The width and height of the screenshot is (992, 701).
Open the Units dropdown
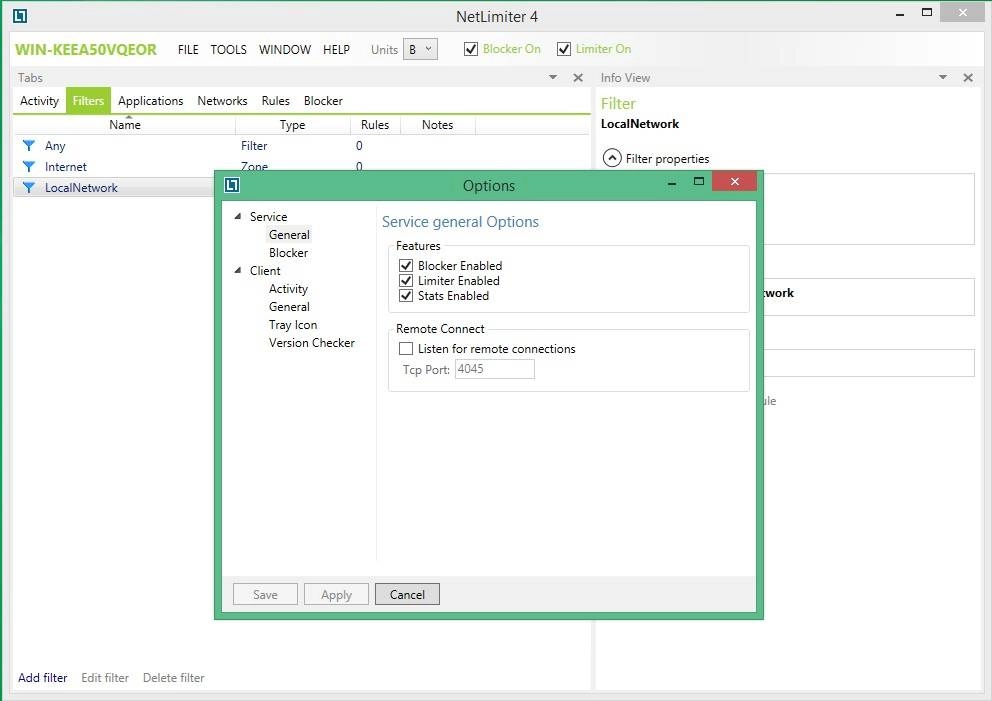tap(420, 49)
